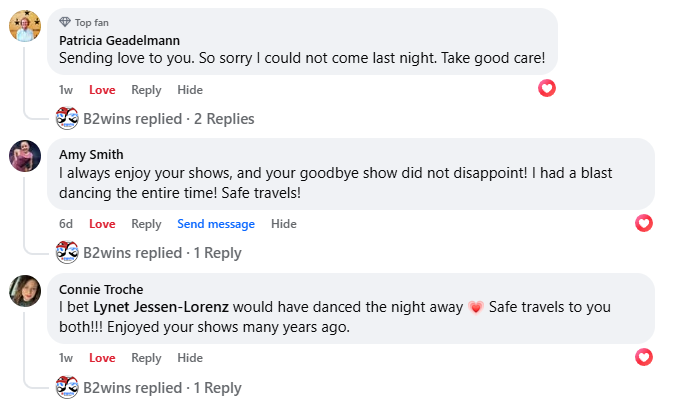Image resolution: width=677 pixels, height=404 pixels.
Task: Send message to Amy Smith
Action: 216,224
